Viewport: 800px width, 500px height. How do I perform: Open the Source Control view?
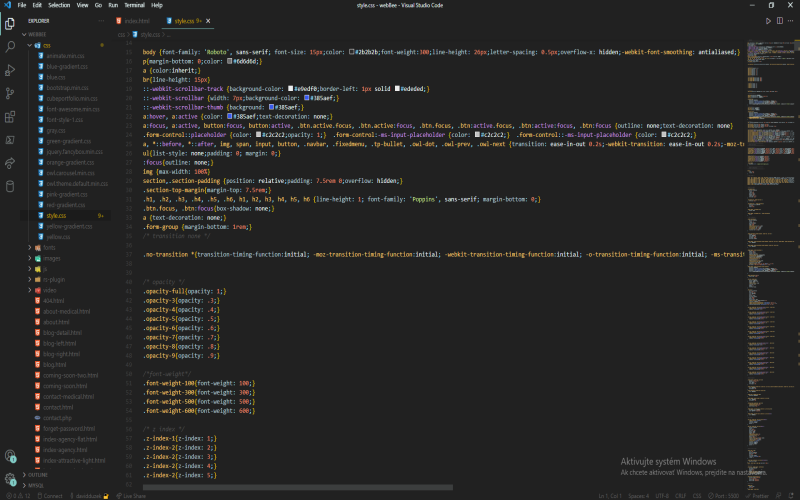click(x=10, y=93)
